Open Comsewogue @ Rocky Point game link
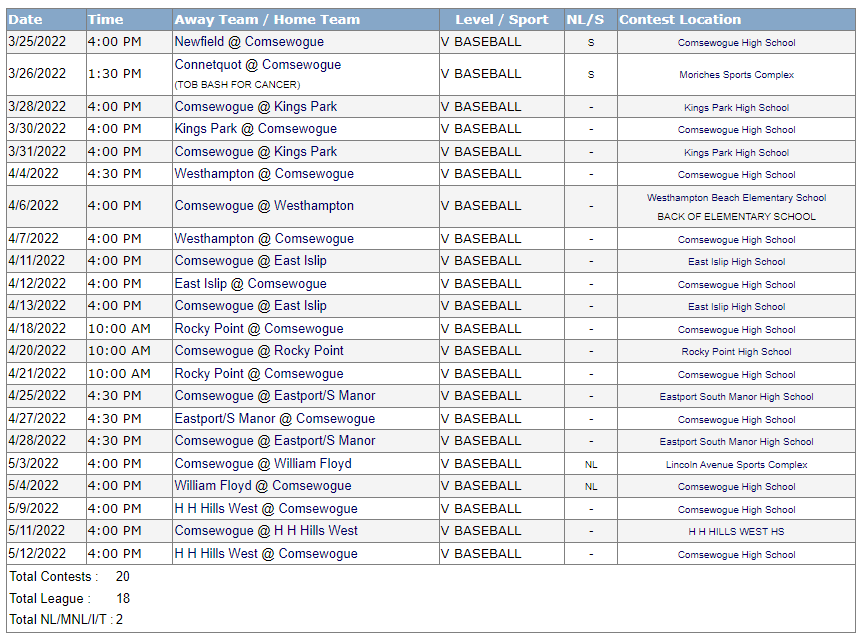The width and height of the screenshot is (862, 641). [259, 351]
